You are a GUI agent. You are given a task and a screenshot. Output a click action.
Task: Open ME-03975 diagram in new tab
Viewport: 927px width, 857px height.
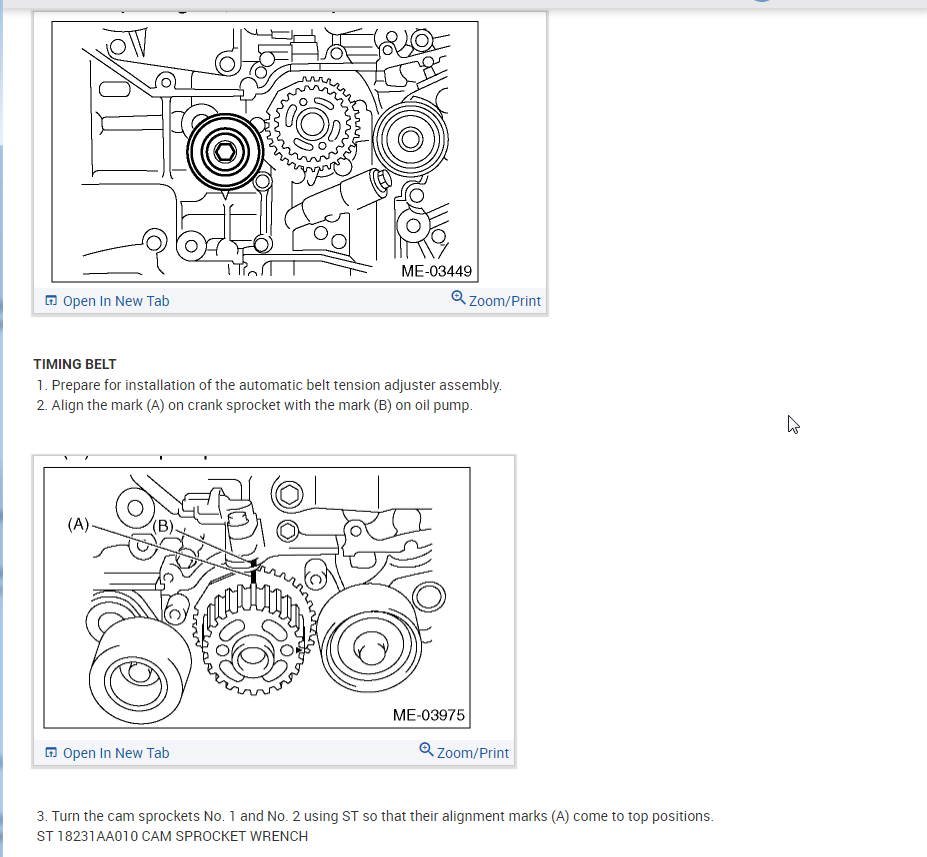click(107, 753)
